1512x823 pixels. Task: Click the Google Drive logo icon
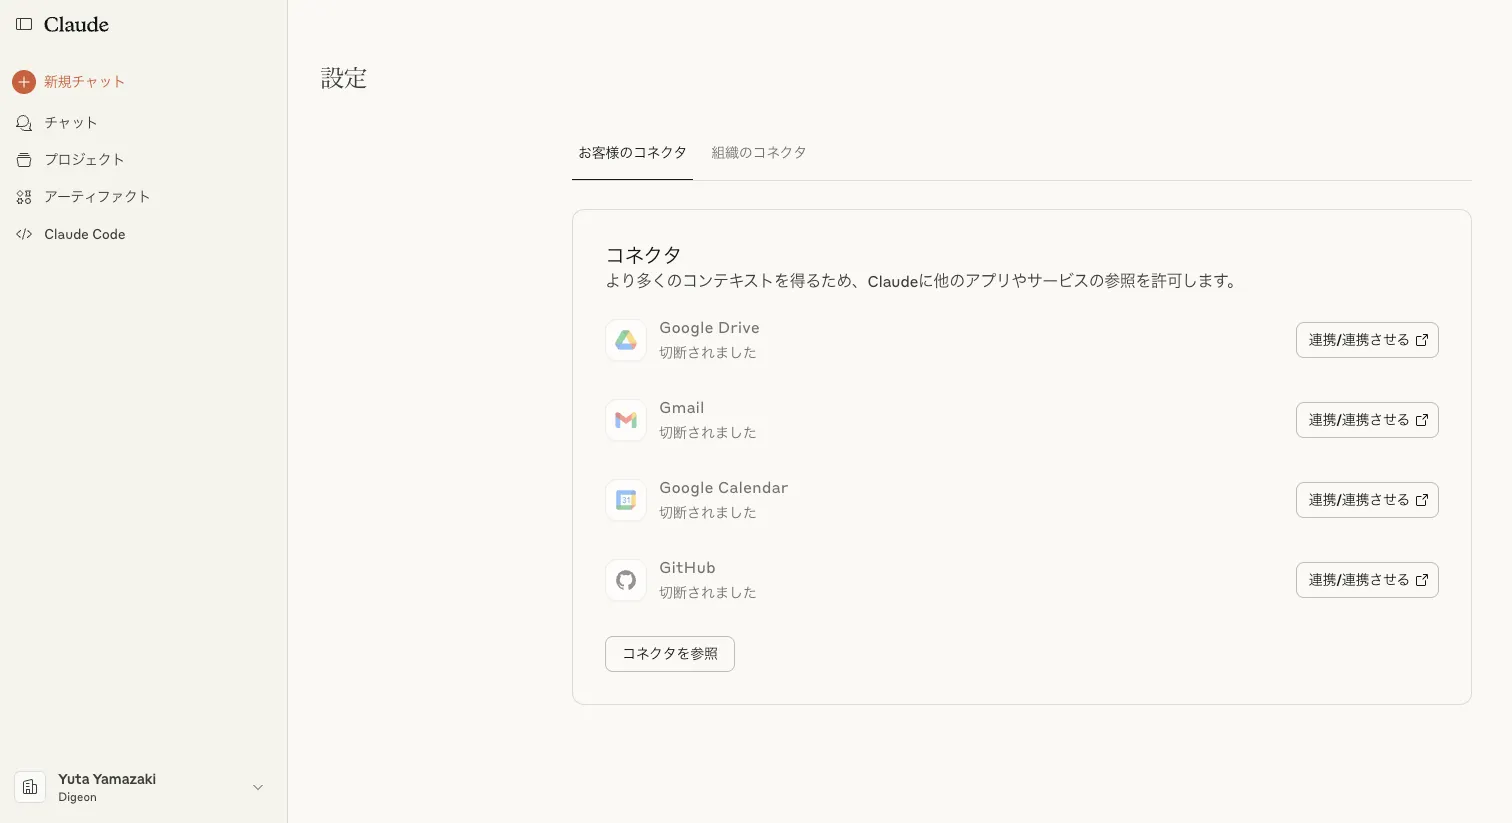pos(626,340)
